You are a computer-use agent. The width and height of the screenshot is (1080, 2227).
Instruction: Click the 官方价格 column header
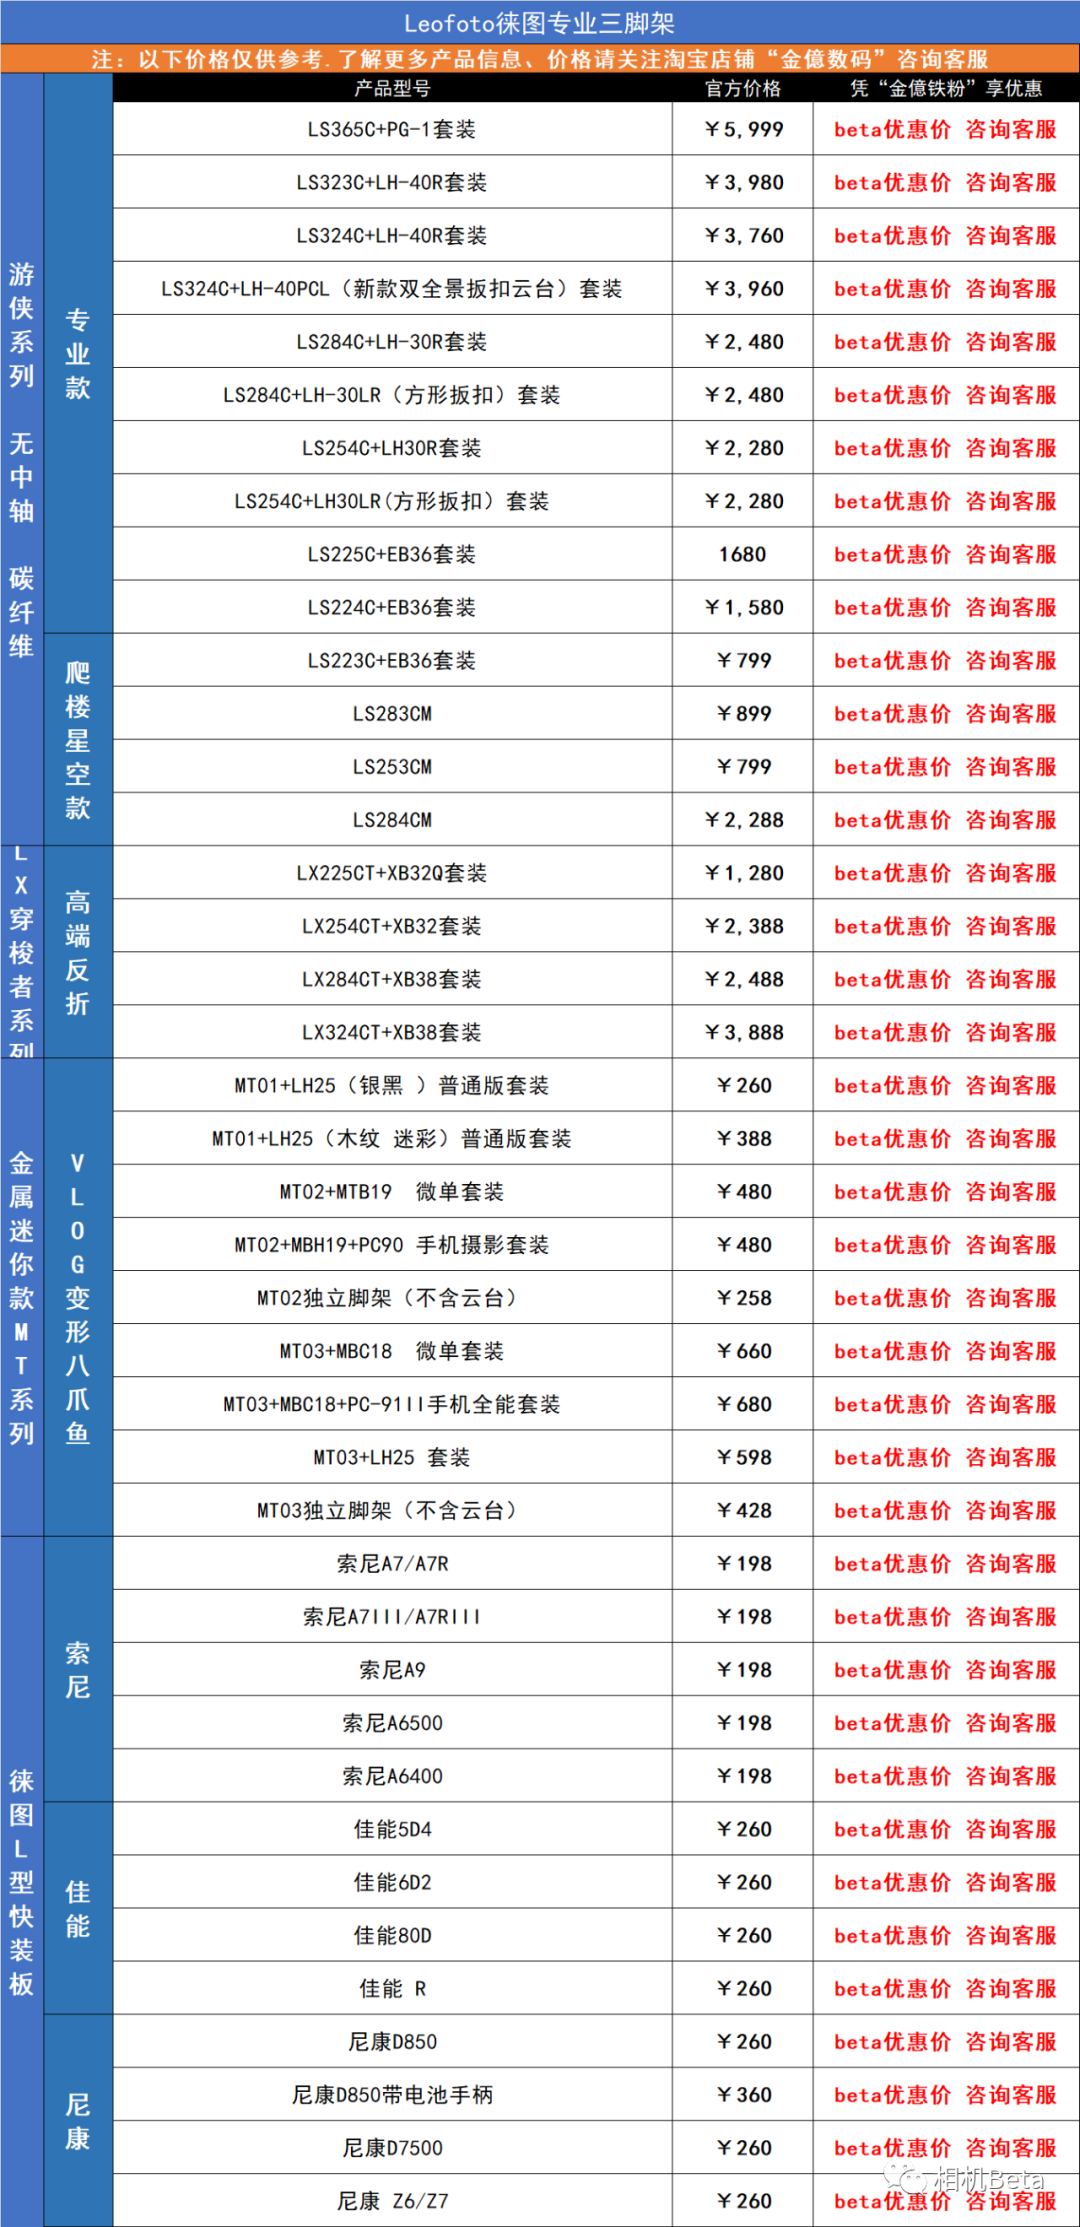point(743,88)
